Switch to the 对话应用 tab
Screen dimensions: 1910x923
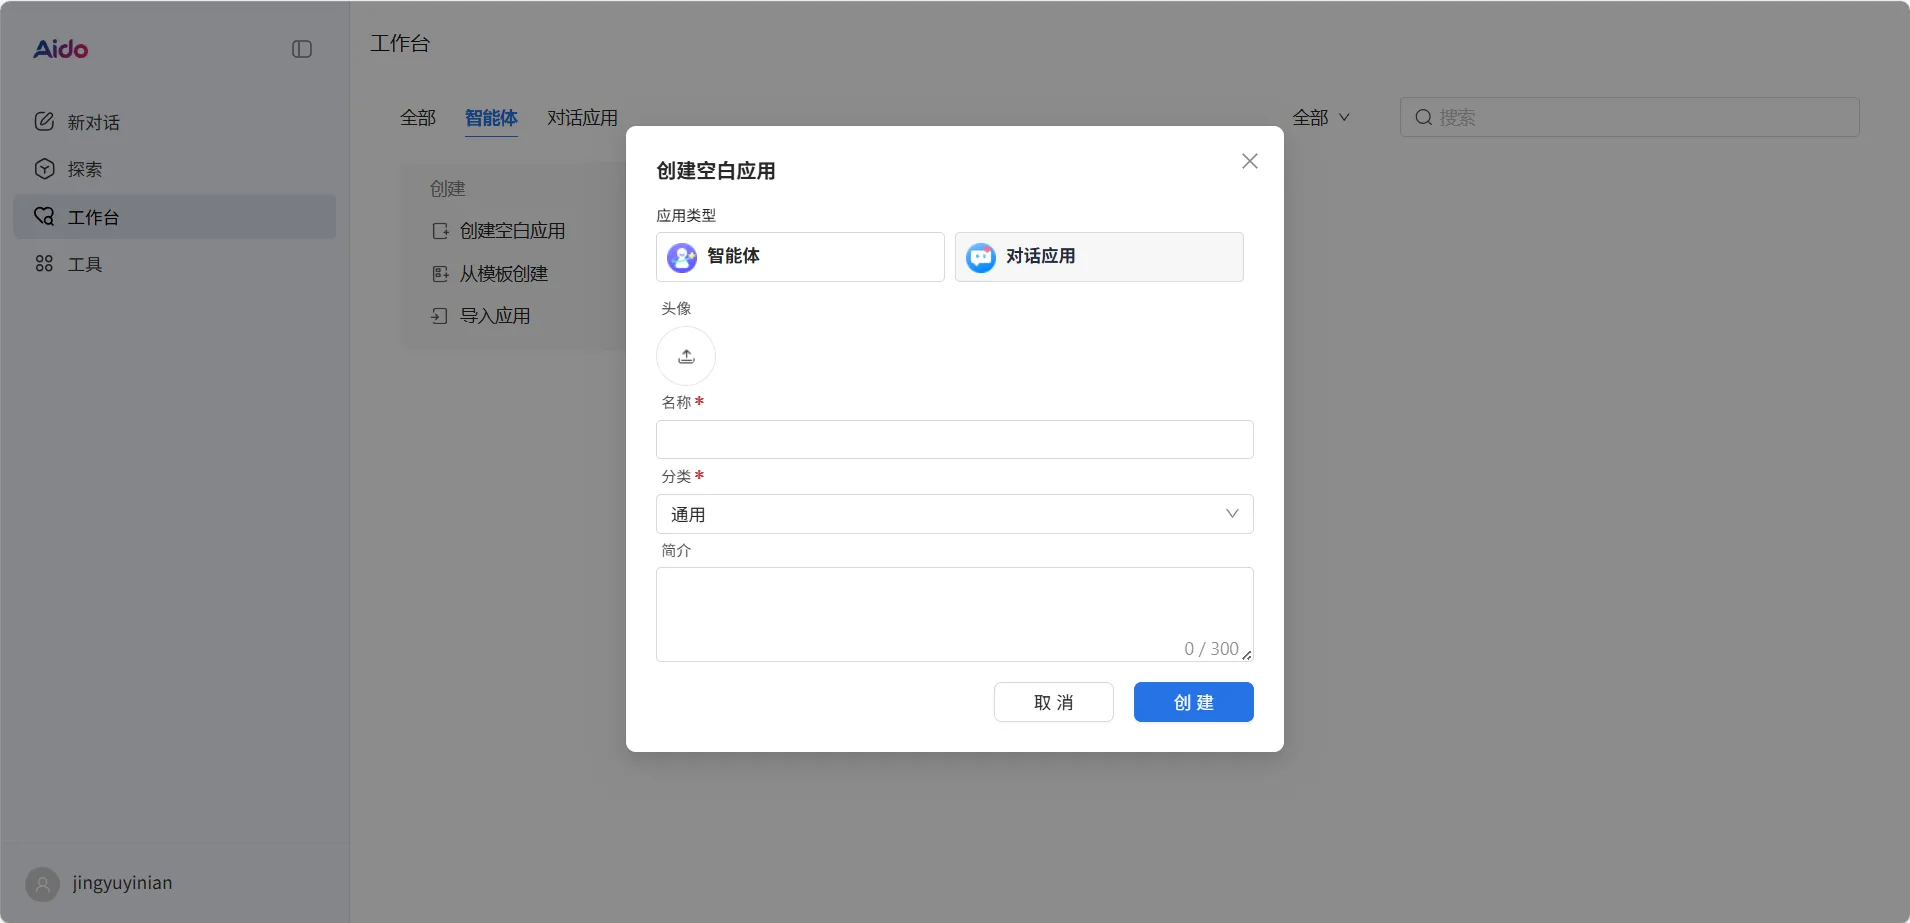pyautogui.click(x=581, y=117)
